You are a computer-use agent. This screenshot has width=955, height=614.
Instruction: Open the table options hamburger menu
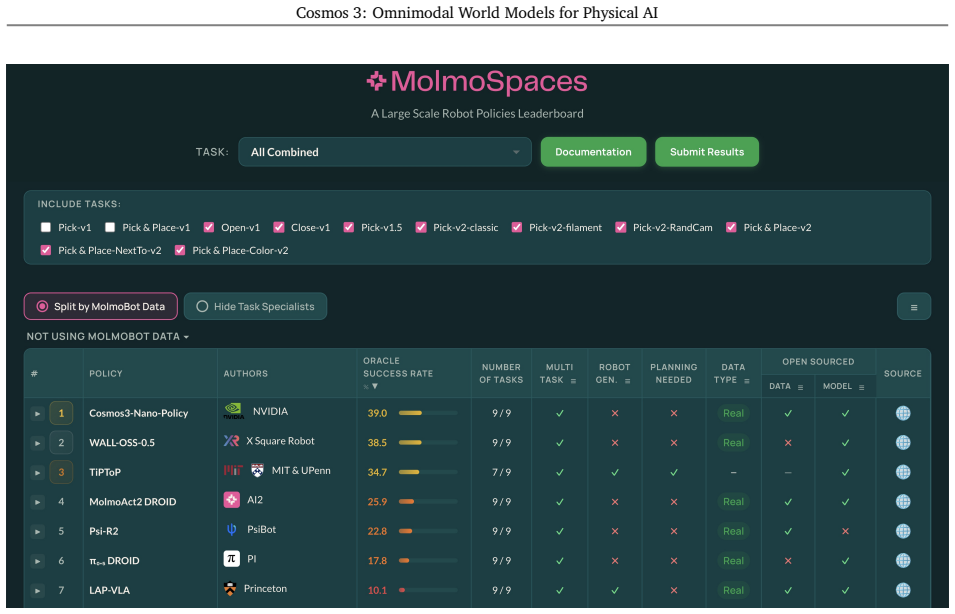[x=914, y=307]
